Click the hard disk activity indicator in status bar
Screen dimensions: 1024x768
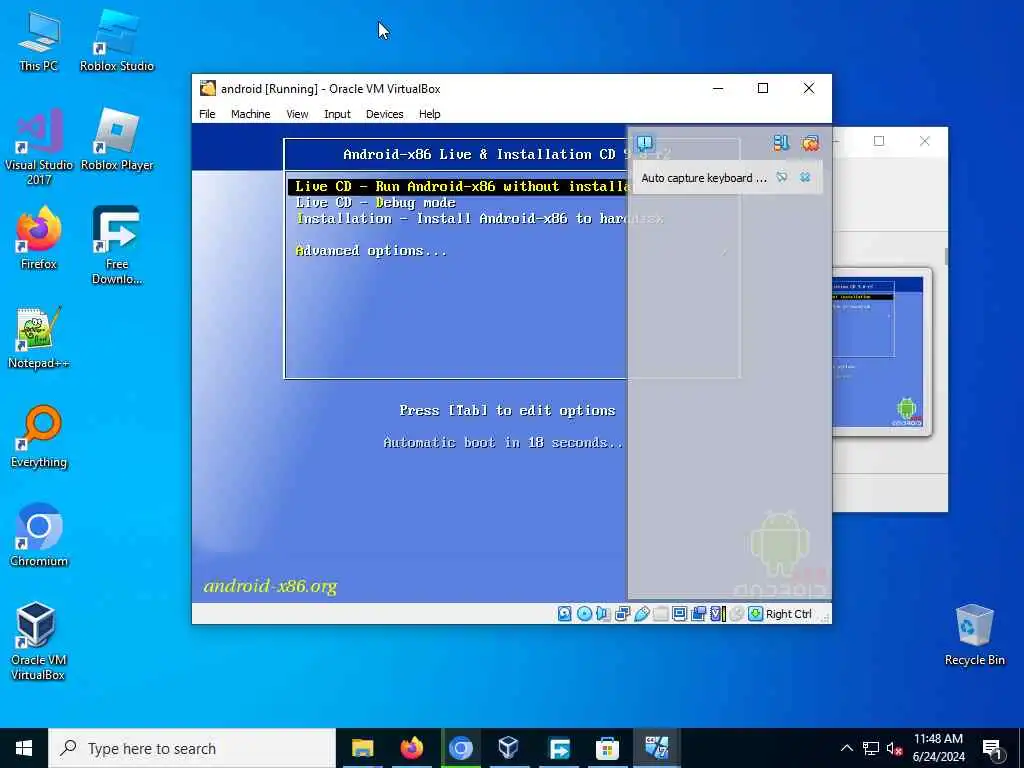click(x=564, y=614)
